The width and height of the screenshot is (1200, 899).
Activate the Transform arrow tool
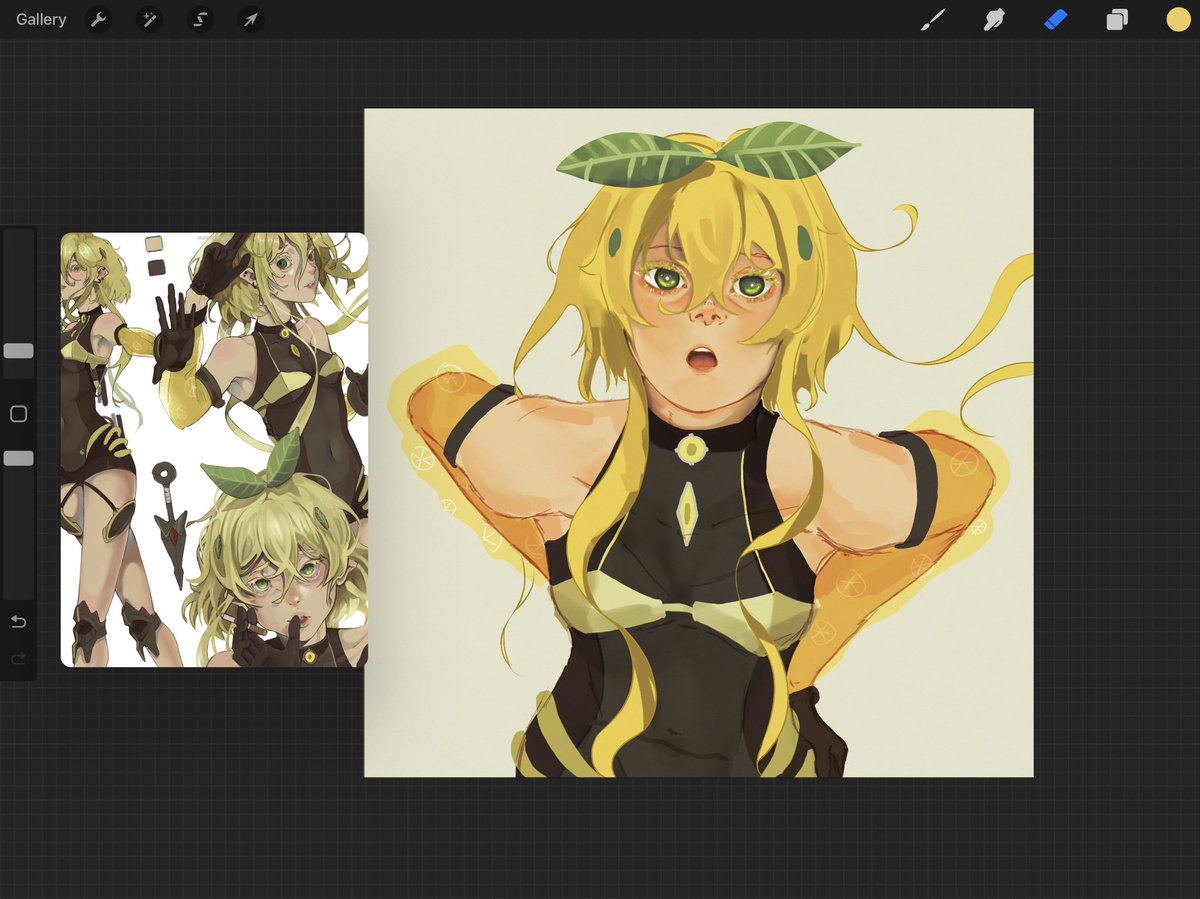pos(251,19)
